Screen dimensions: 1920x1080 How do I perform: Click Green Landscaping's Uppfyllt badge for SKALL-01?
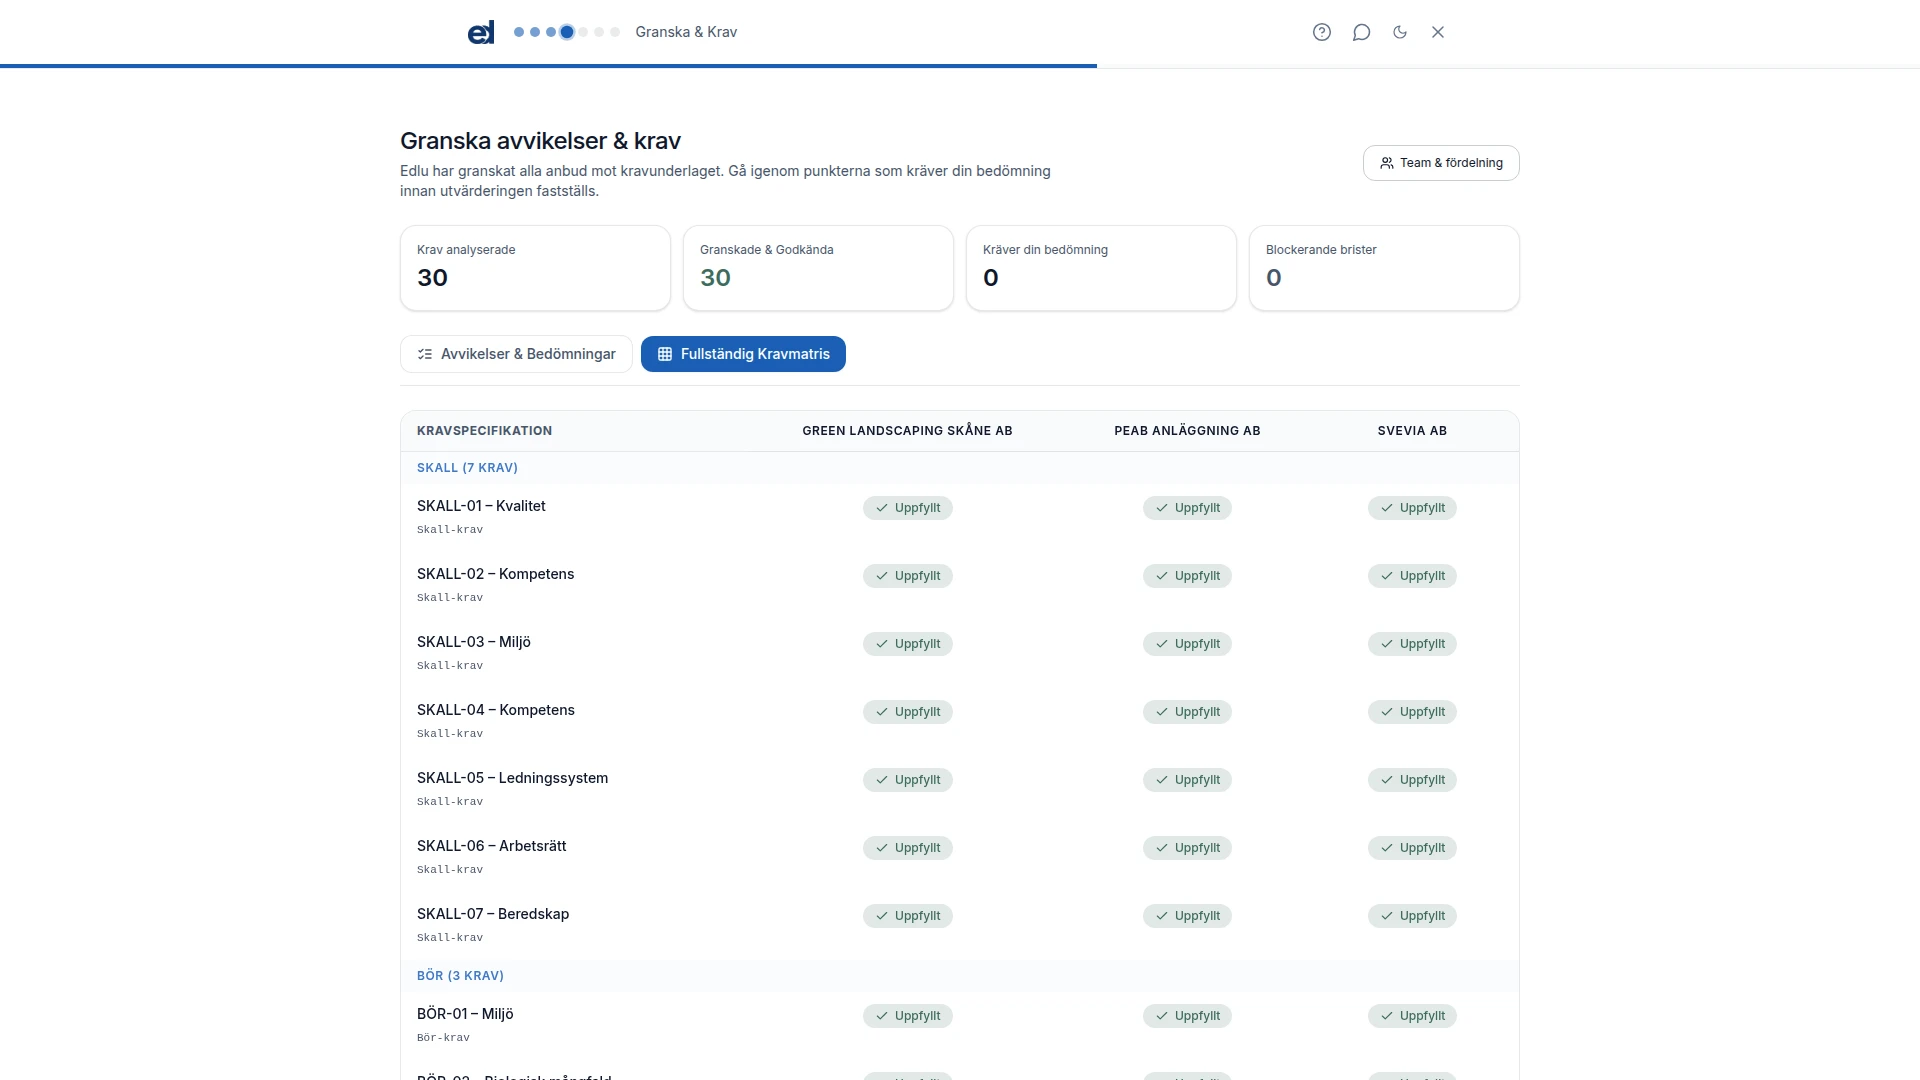(x=908, y=508)
